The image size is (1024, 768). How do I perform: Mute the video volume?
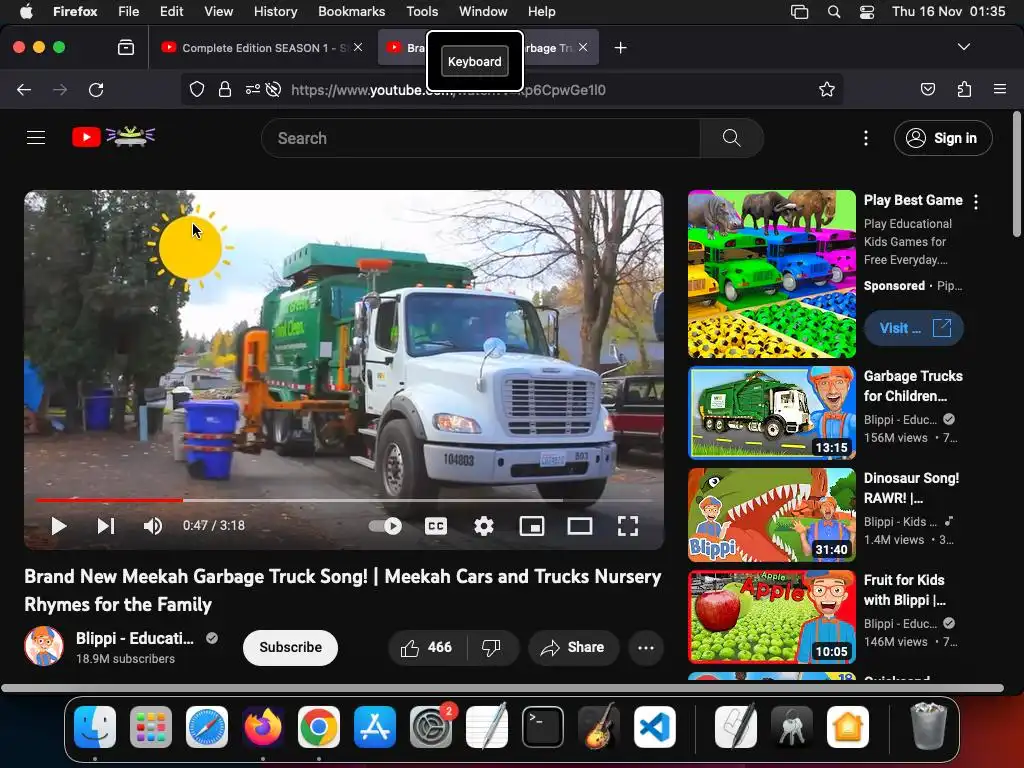(153, 526)
